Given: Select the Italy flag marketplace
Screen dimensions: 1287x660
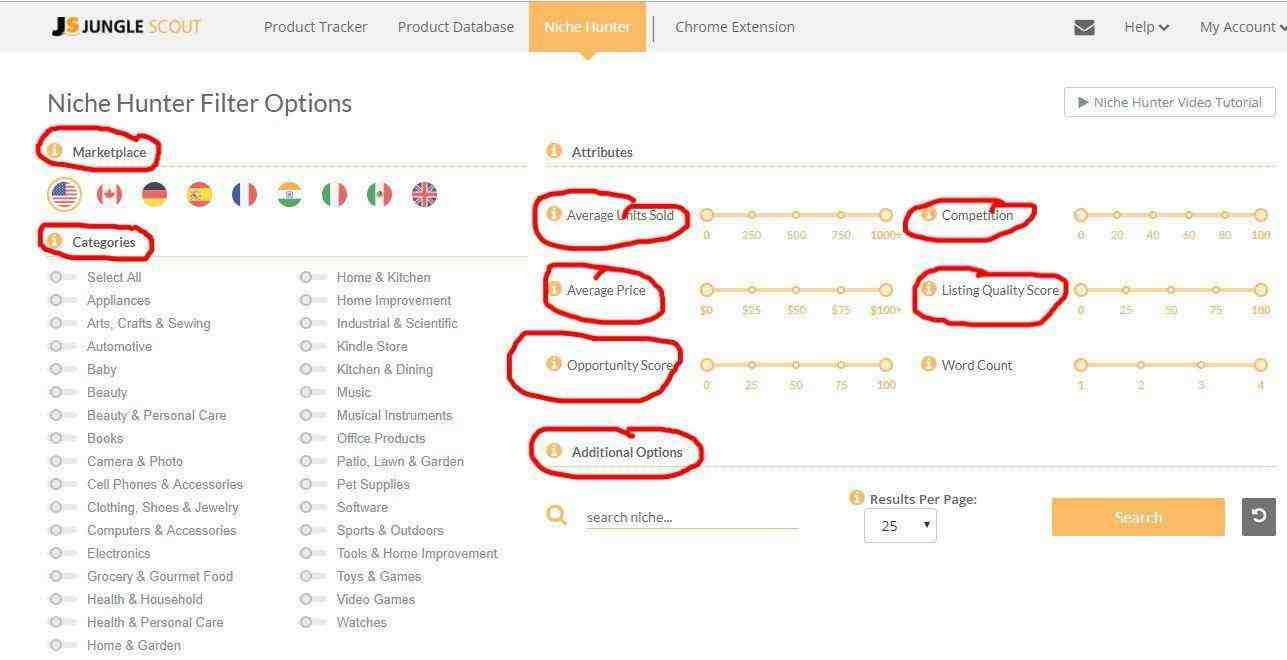Looking at the screenshot, I should tap(334, 194).
